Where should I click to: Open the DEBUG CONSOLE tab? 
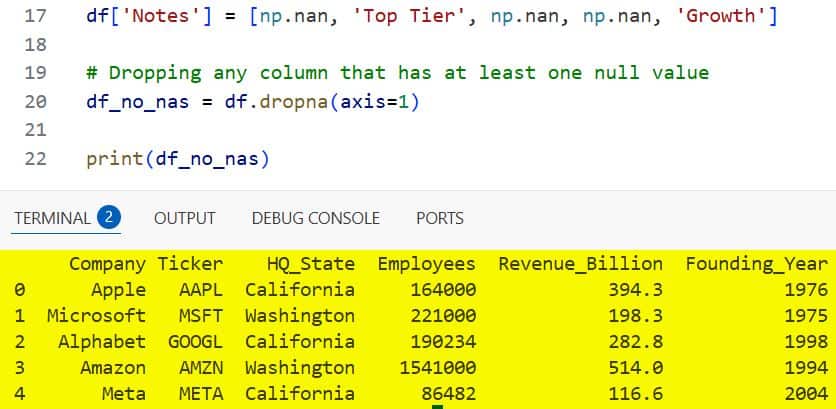(316, 218)
